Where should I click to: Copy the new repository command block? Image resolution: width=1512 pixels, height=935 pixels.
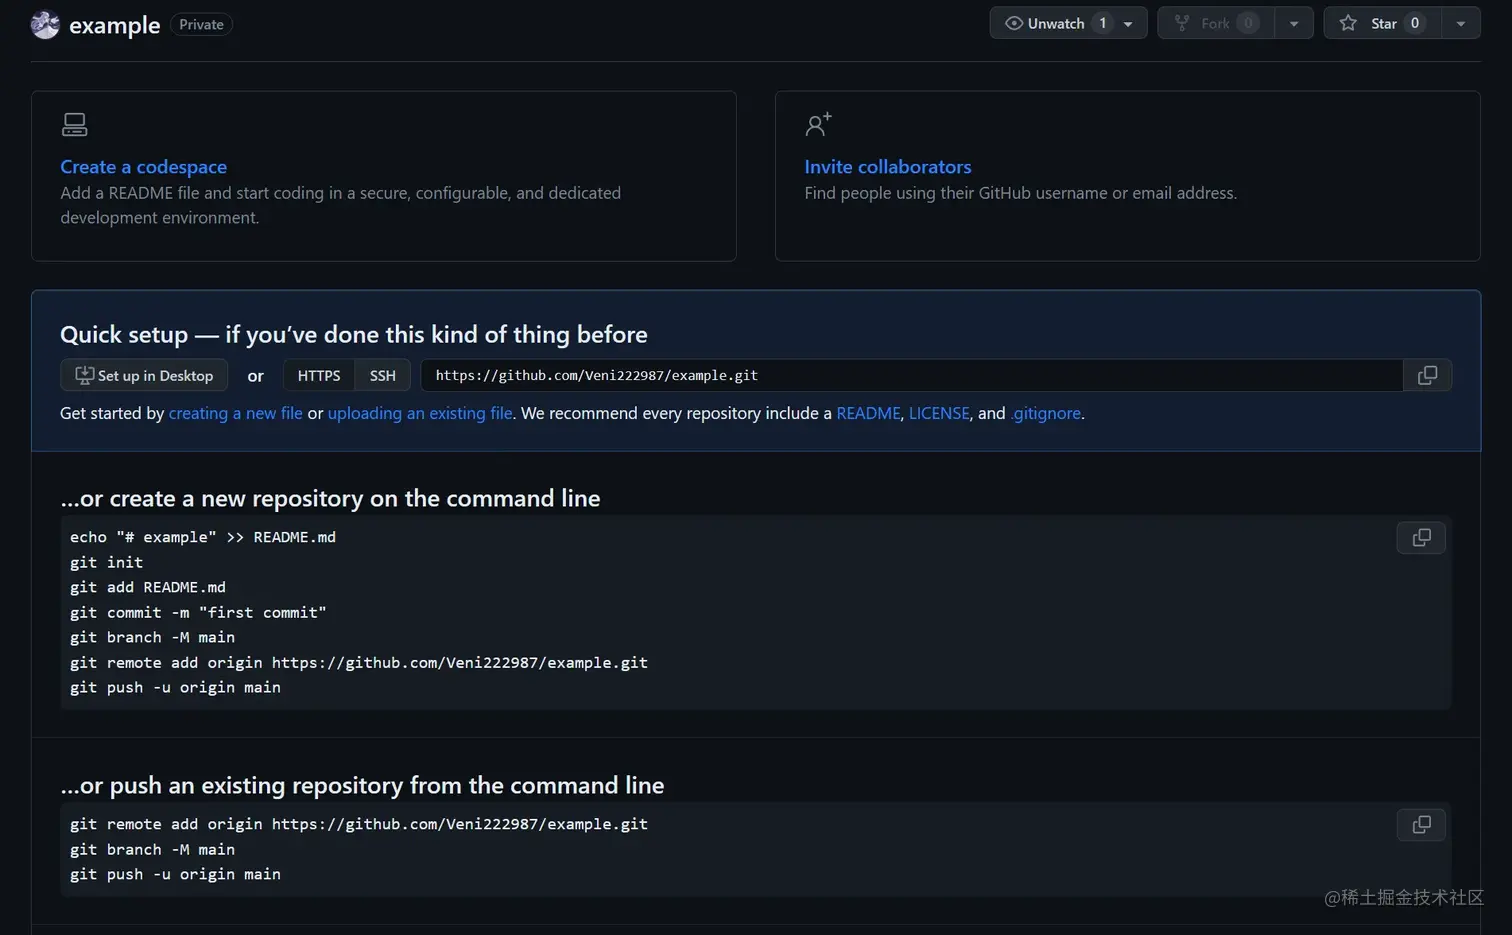tap(1421, 538)
